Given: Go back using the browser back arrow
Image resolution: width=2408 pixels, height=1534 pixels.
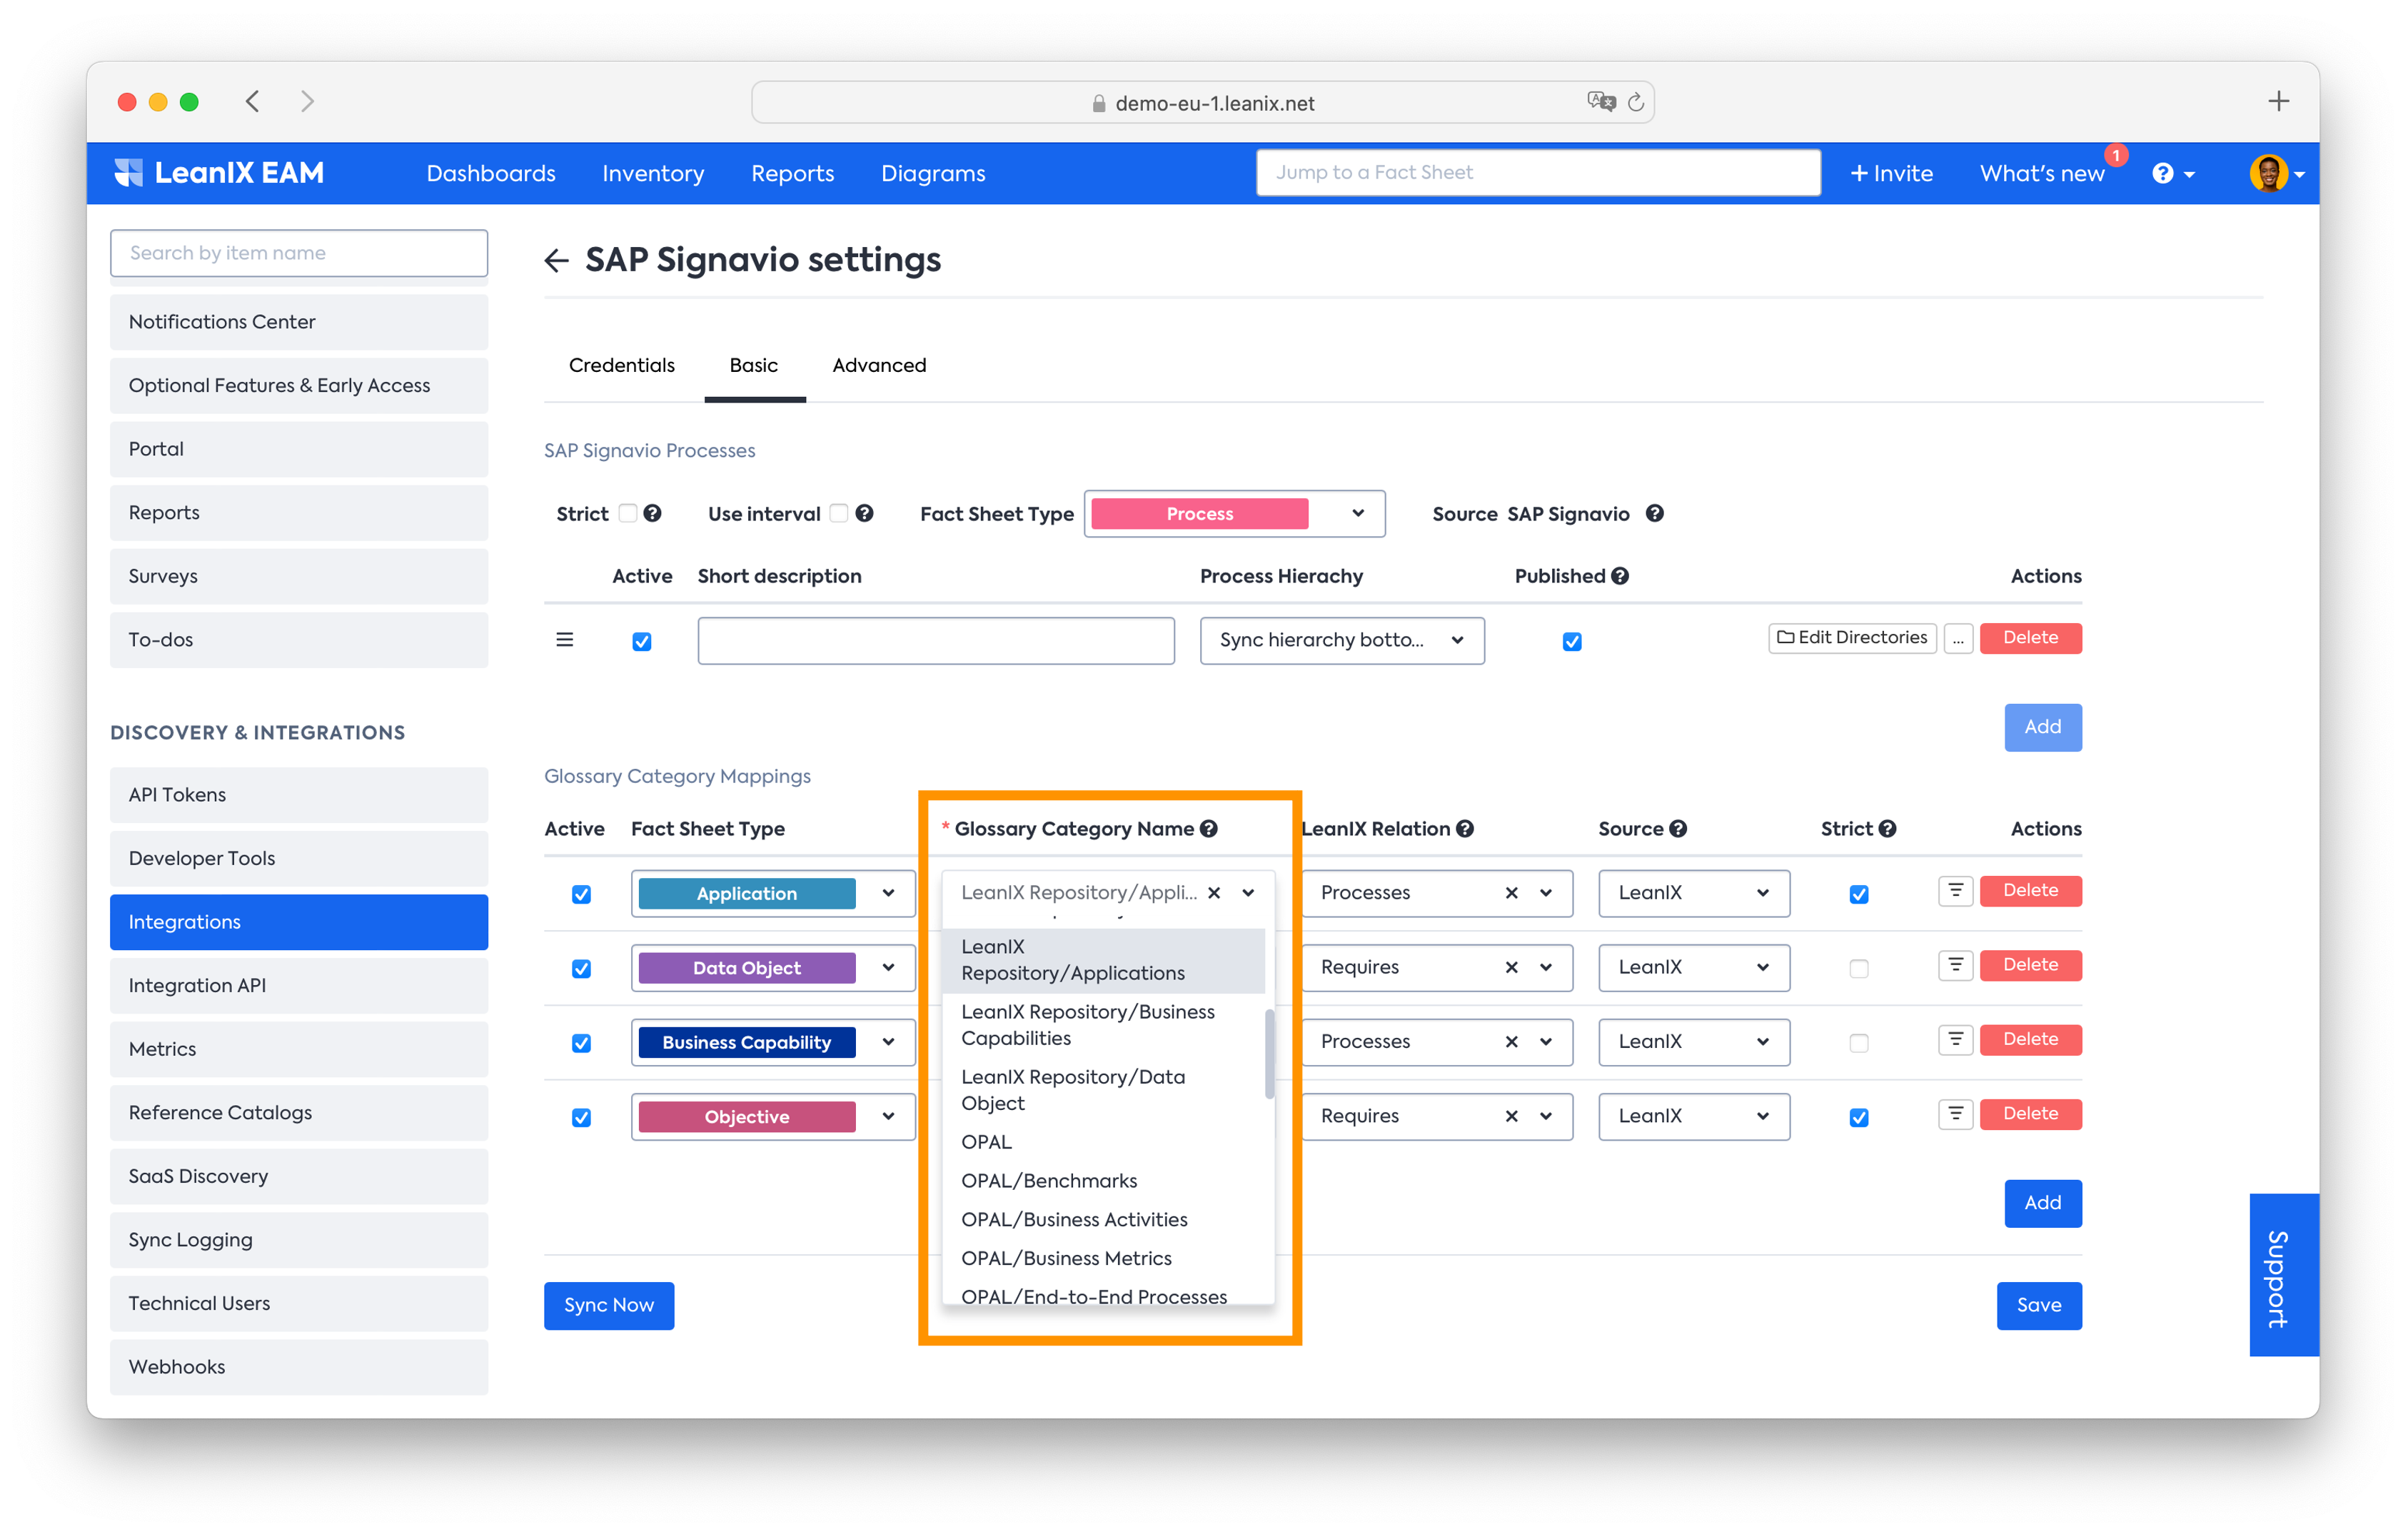Looking at the screenshot, I should [253, 101].
